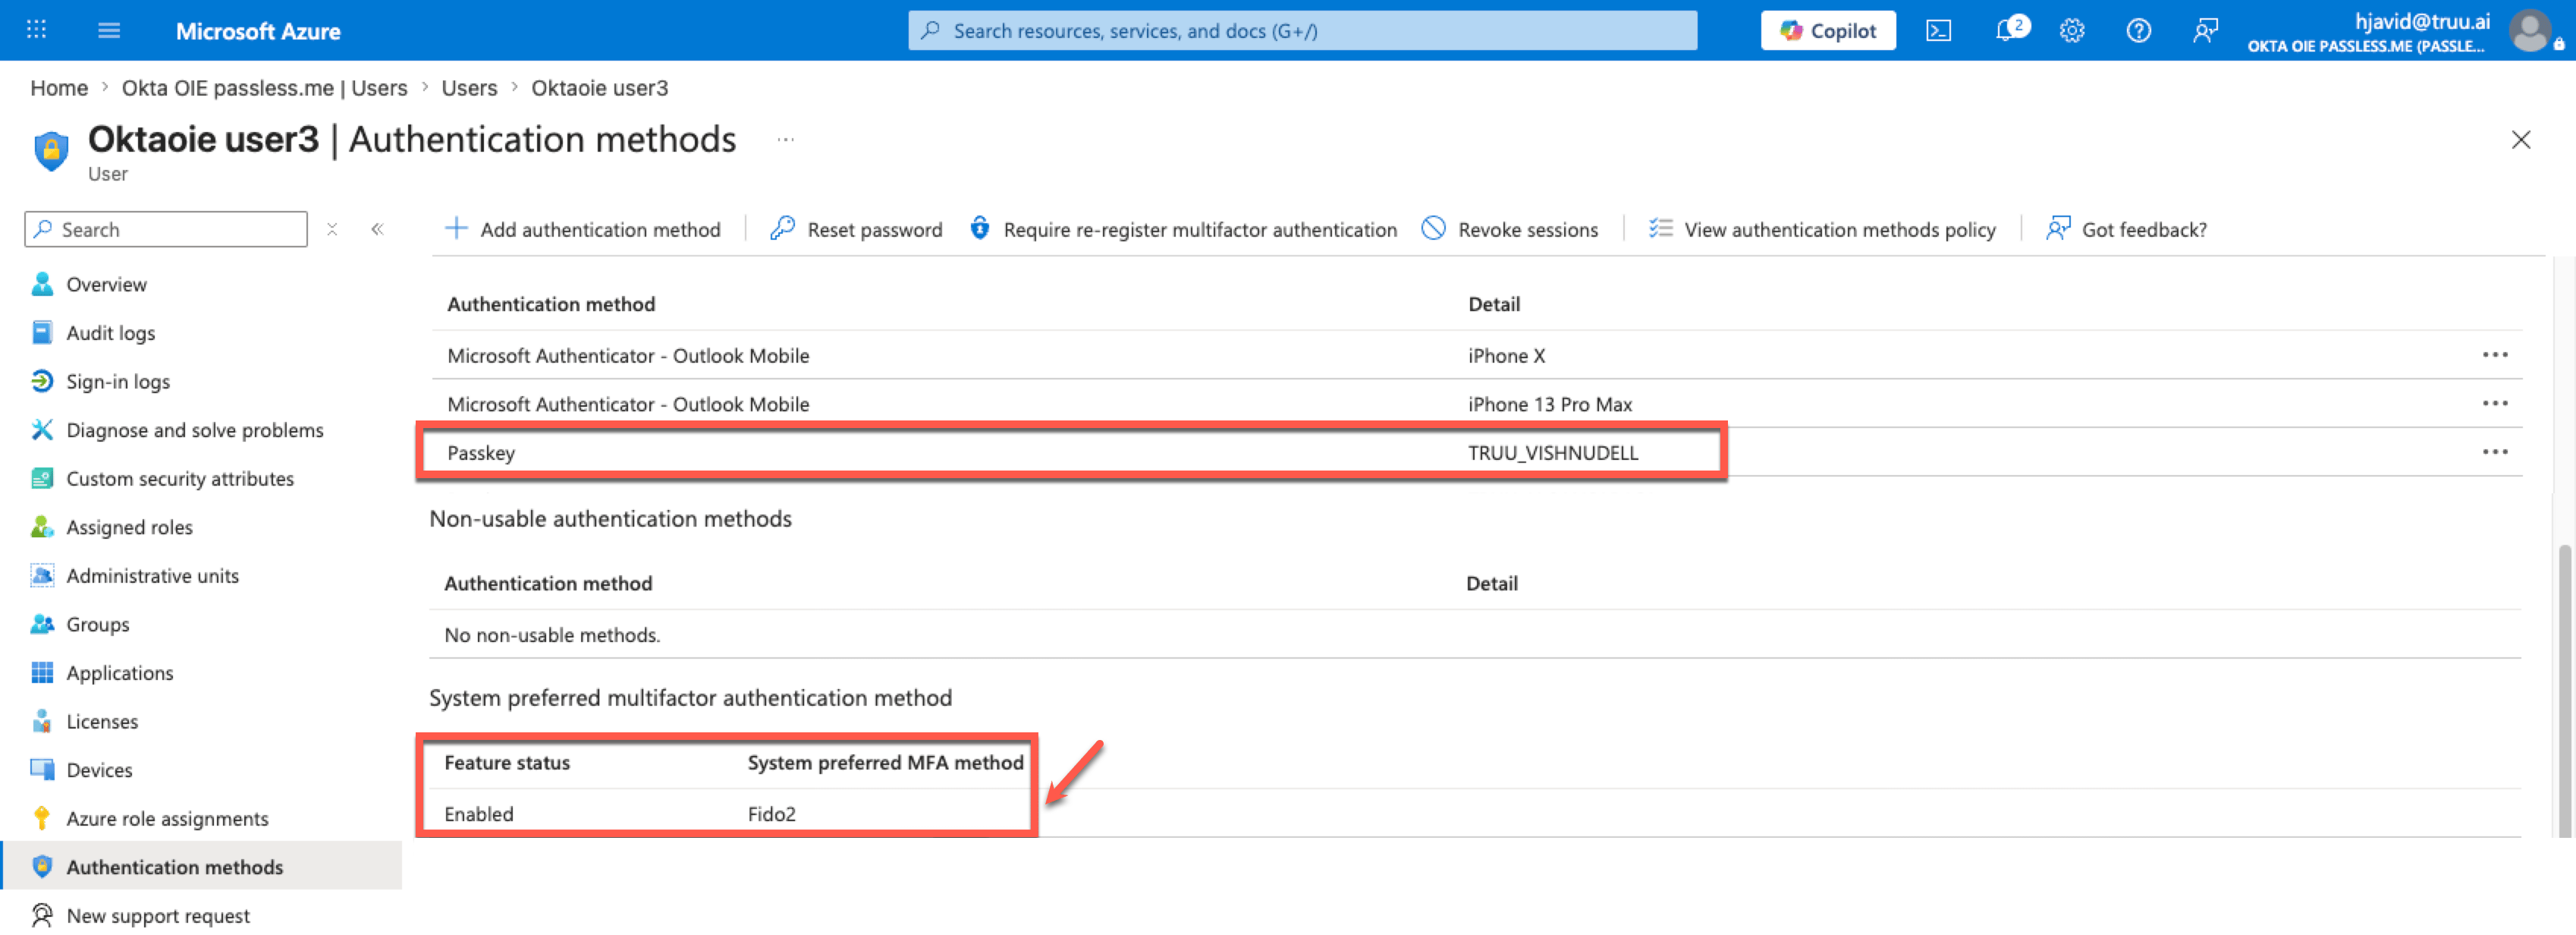Click the vertical scrollbar of the blade

point(2563,690)
